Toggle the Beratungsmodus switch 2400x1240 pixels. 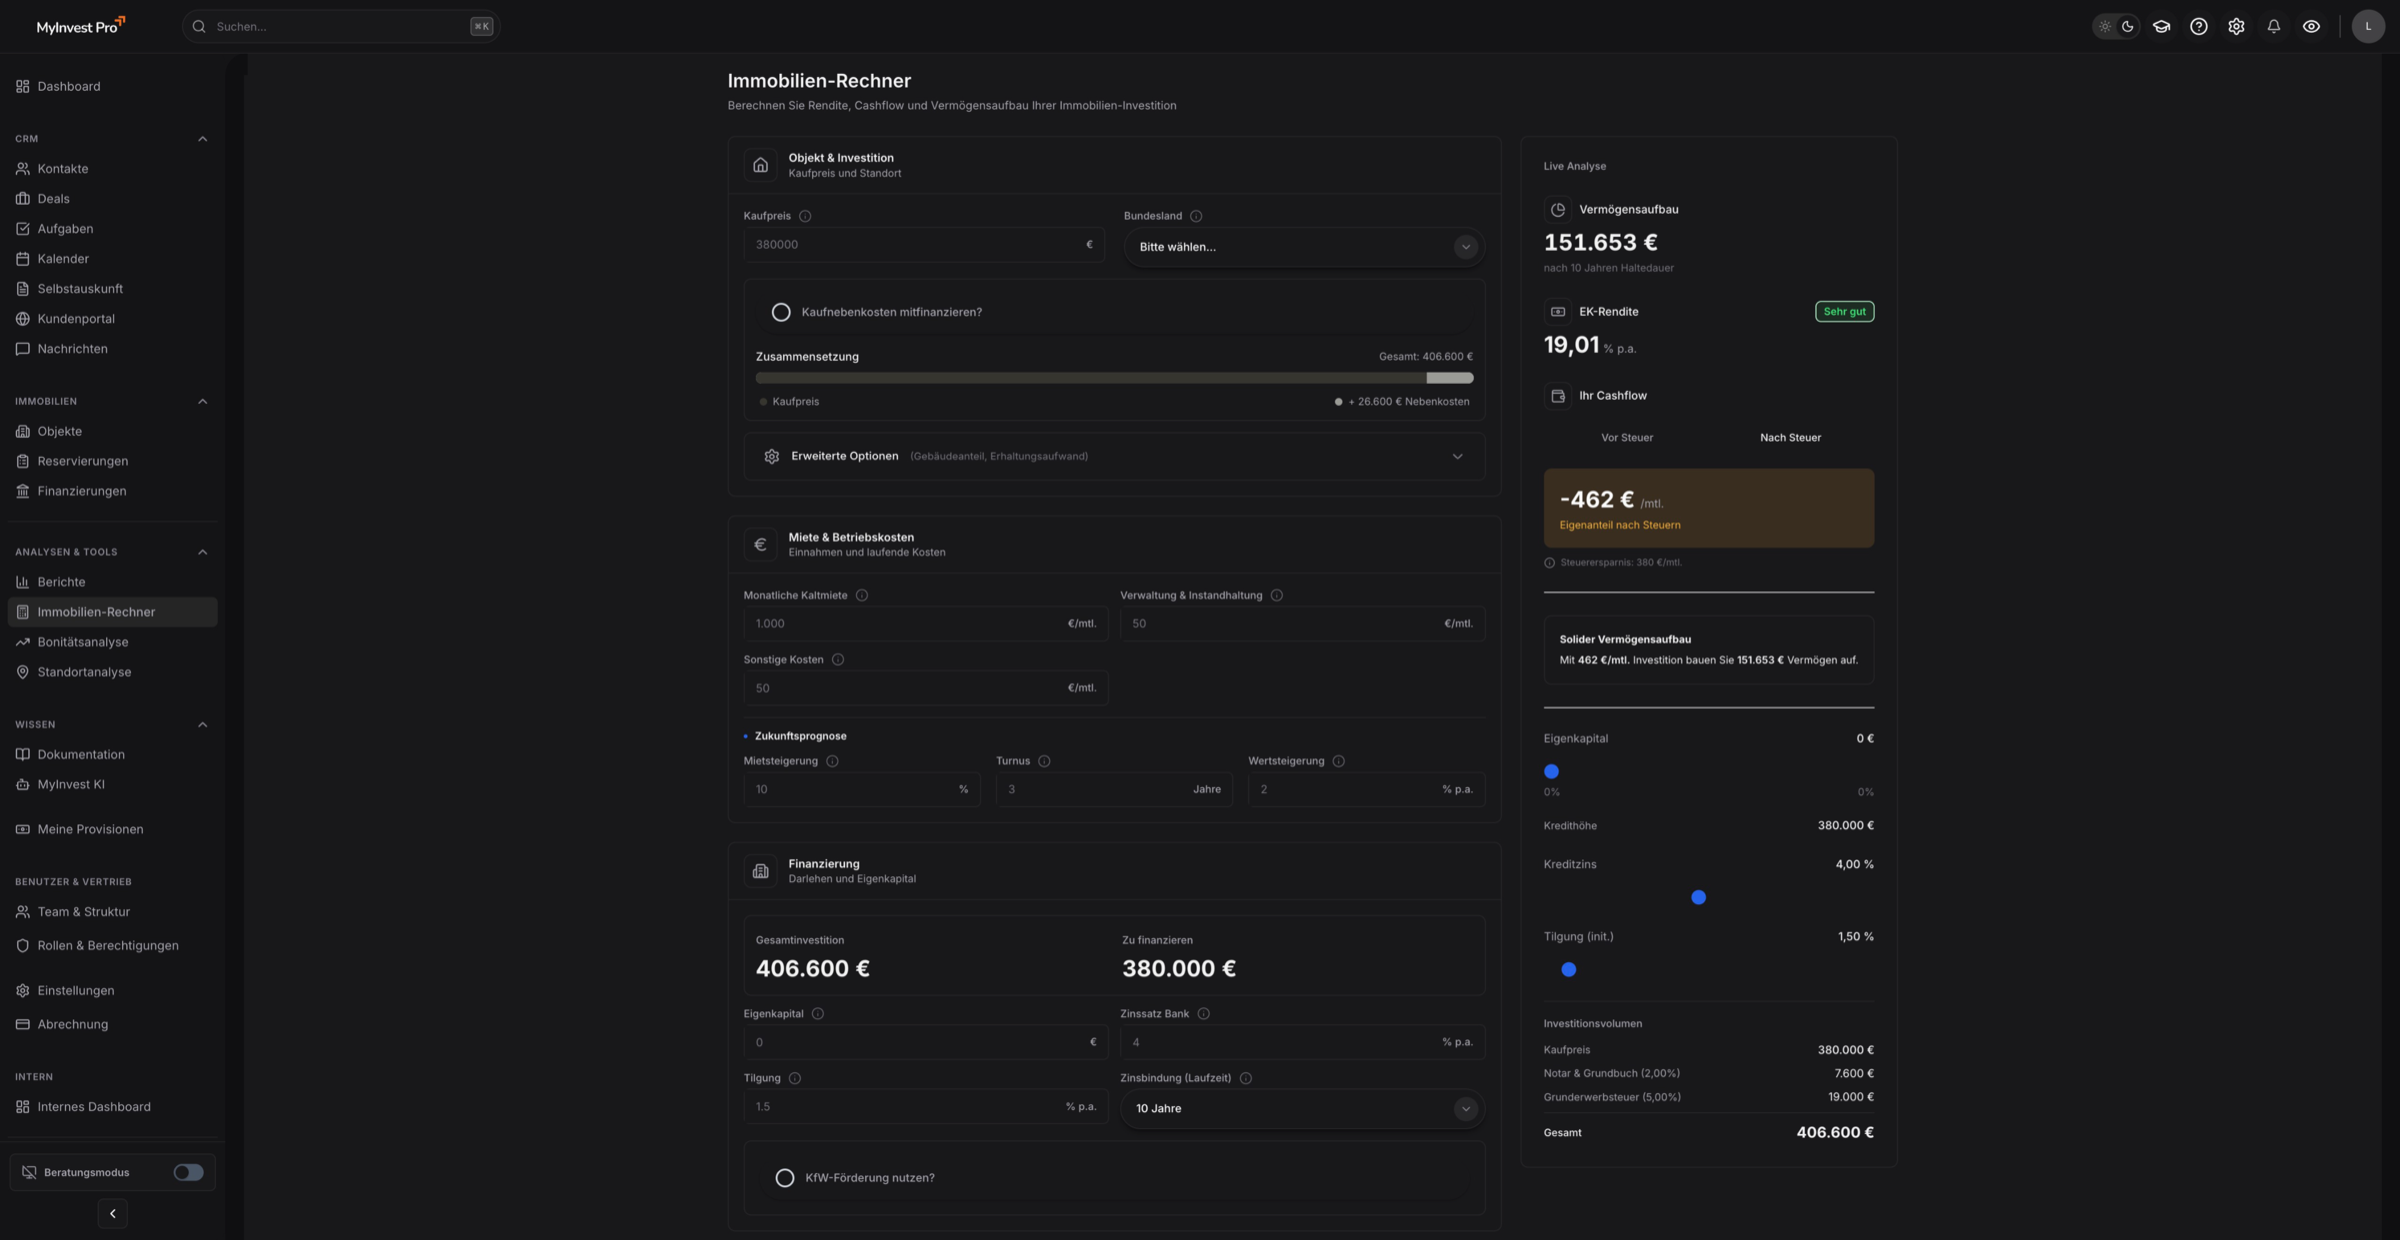[x=188, y=1172]
